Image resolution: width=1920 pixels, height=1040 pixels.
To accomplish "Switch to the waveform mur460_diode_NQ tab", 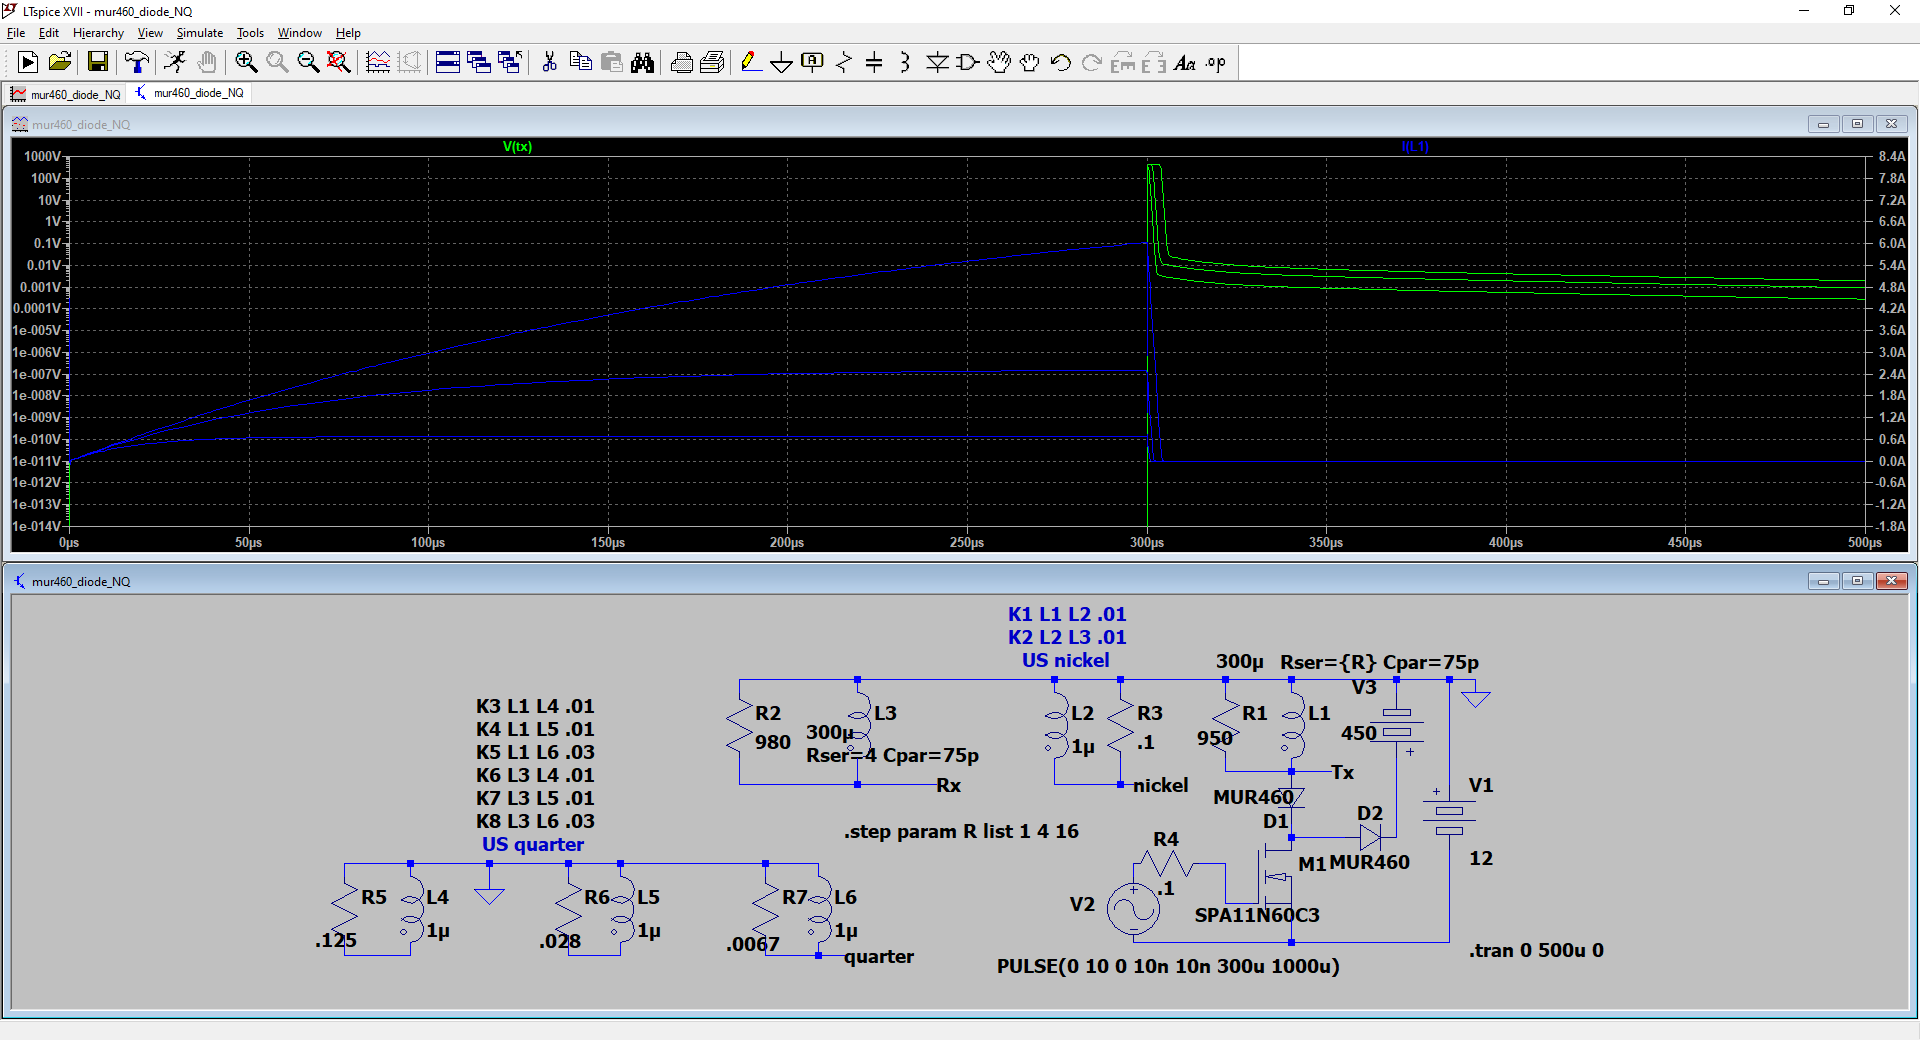I will click(x=66, y=94).
